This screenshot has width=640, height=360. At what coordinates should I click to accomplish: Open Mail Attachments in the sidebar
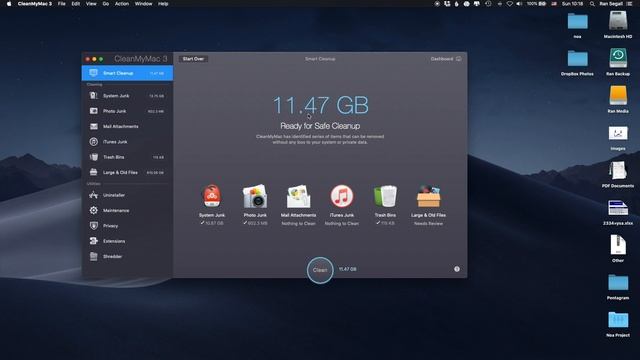[x=127, y=127]
